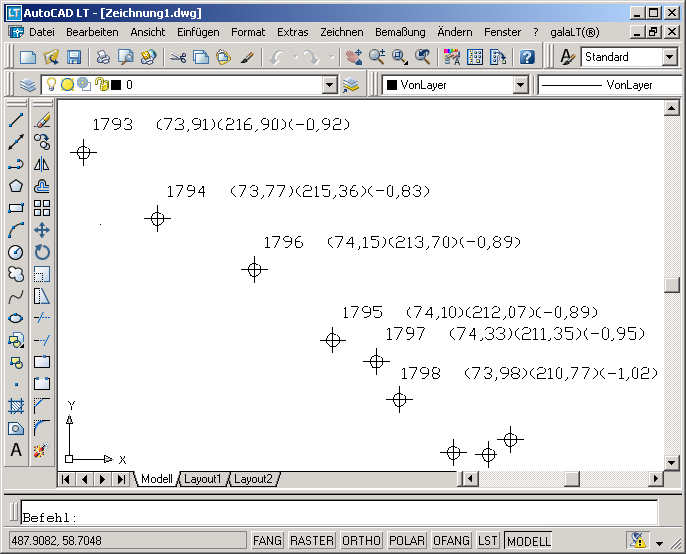Open the Ansicht menu
The width and height of the screenshot is (686, 554).
(x=148, y=32)
